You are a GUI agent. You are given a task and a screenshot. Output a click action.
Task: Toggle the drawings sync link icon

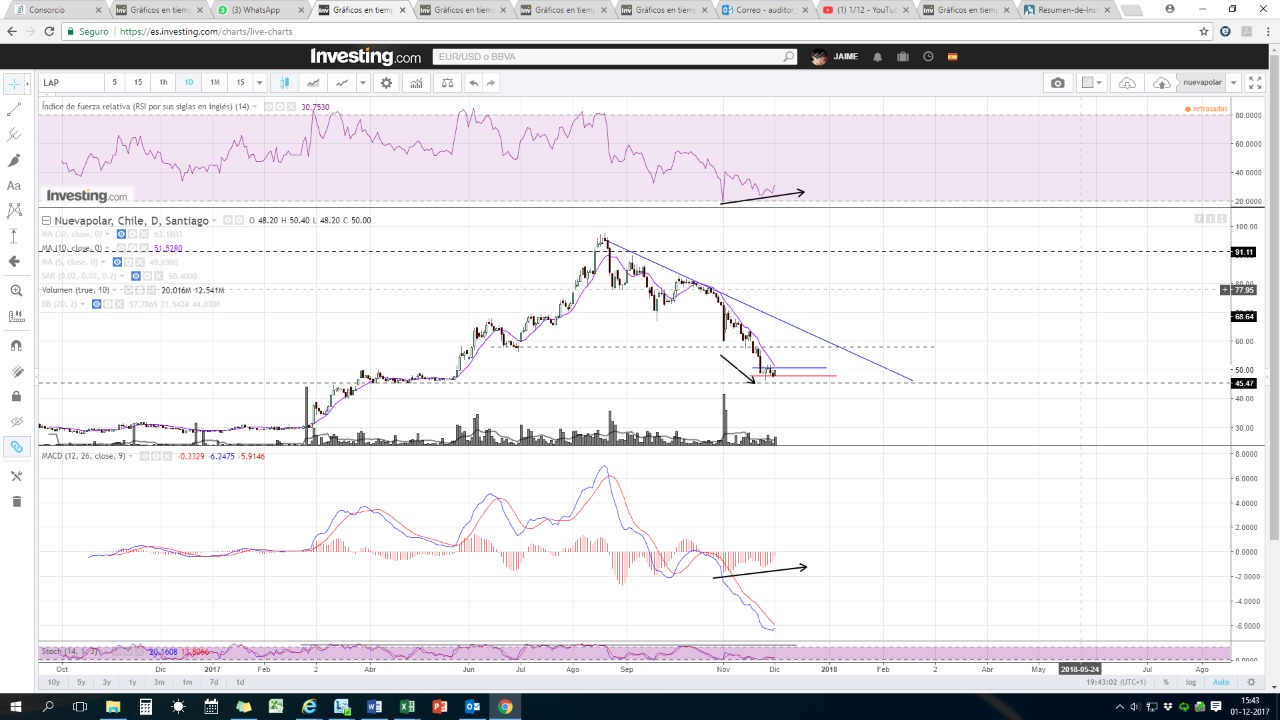(15, 447)
